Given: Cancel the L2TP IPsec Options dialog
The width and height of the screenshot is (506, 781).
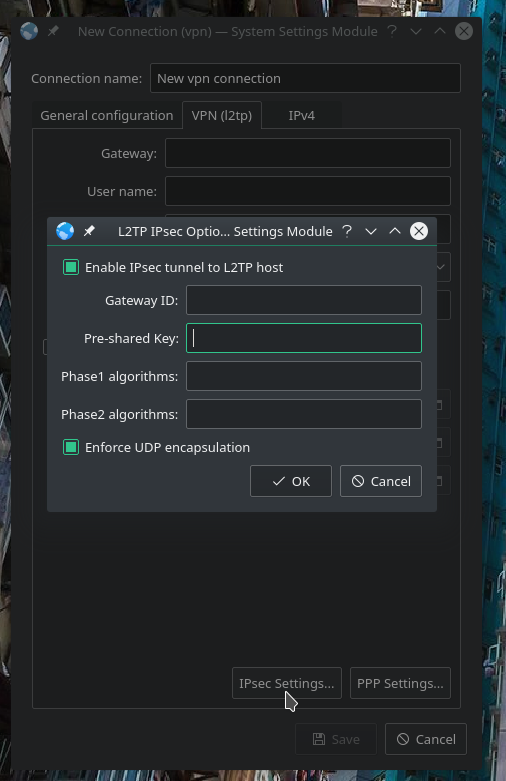Looking at the screenshot, I should (381, 481).
